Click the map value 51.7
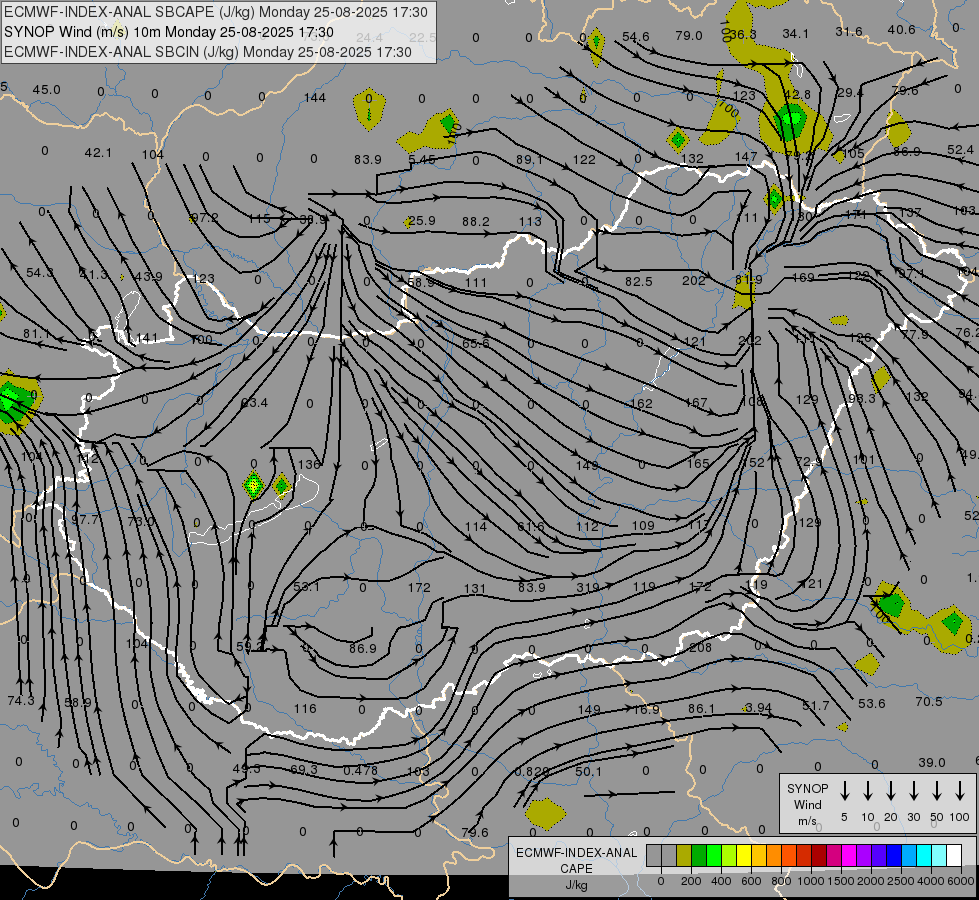 click(815, 706)
